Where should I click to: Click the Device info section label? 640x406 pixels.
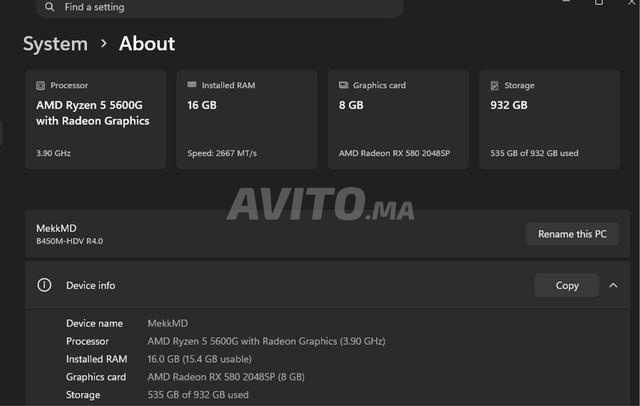(x=91, y=285)
